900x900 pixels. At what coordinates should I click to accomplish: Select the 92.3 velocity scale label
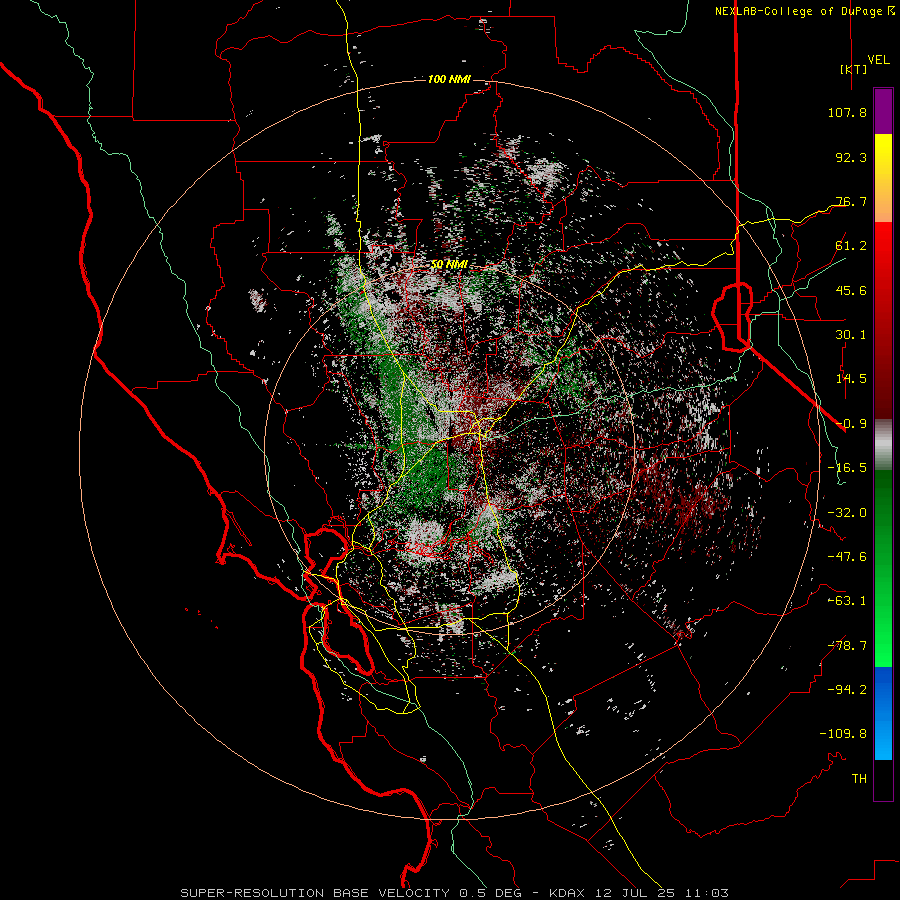click(x=851, y=157)
